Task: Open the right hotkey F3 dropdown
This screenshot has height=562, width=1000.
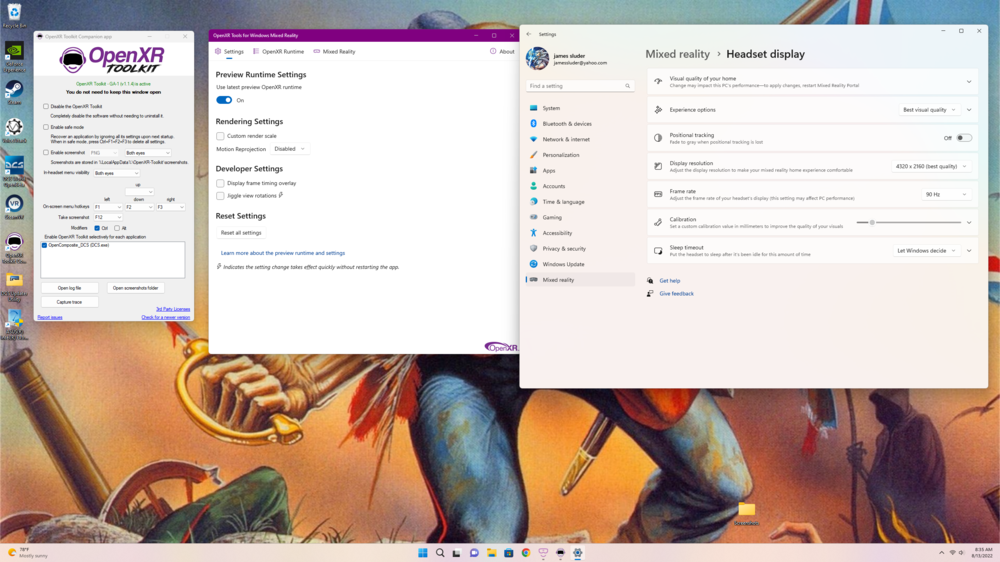Action: pos(170,207)
